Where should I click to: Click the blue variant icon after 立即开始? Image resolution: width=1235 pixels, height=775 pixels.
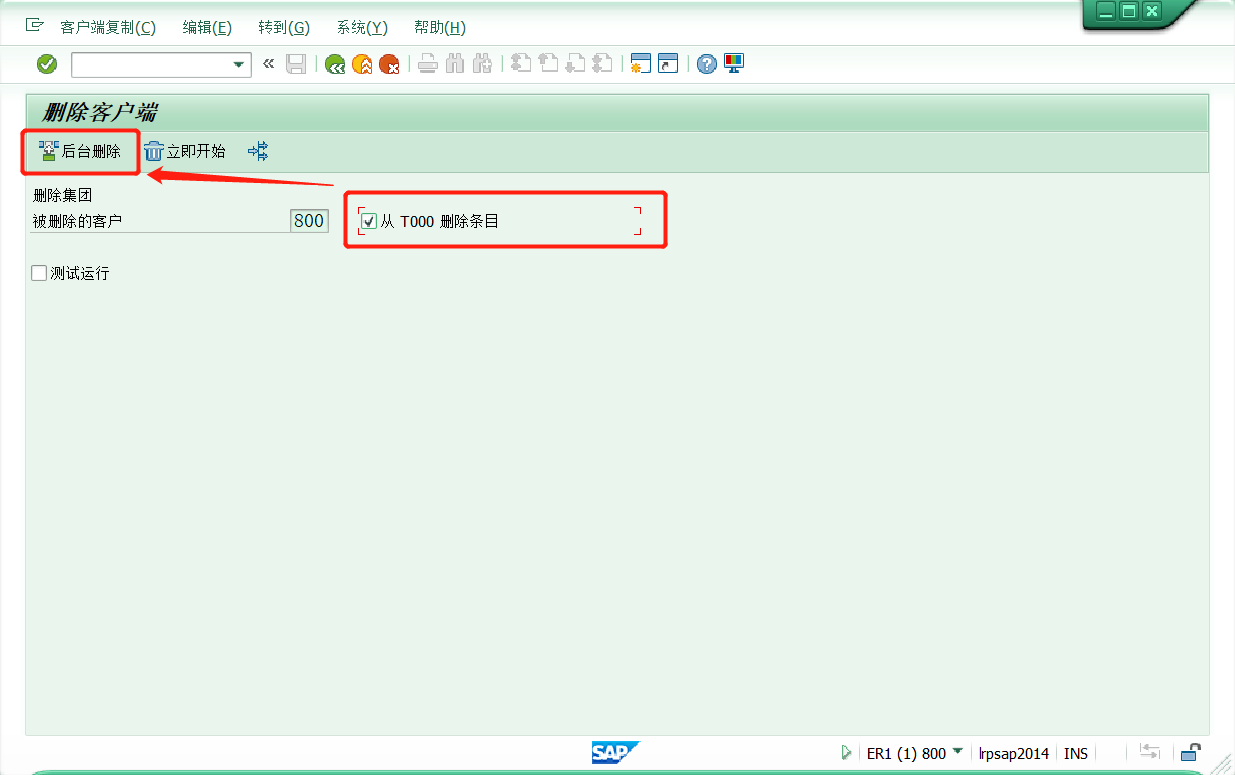258,151
